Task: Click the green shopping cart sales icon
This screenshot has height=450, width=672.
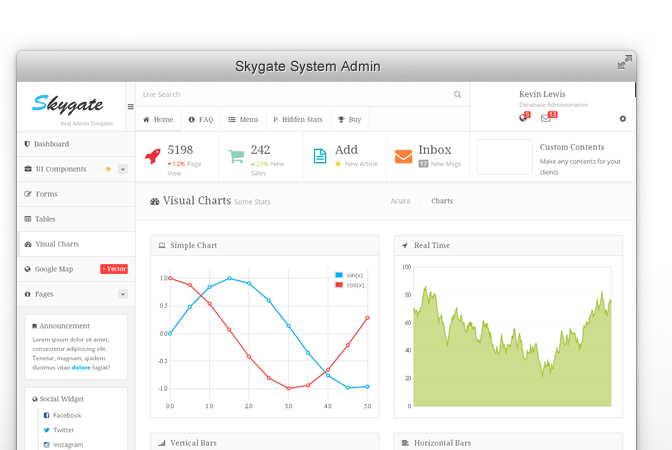Action: point(236,156)
